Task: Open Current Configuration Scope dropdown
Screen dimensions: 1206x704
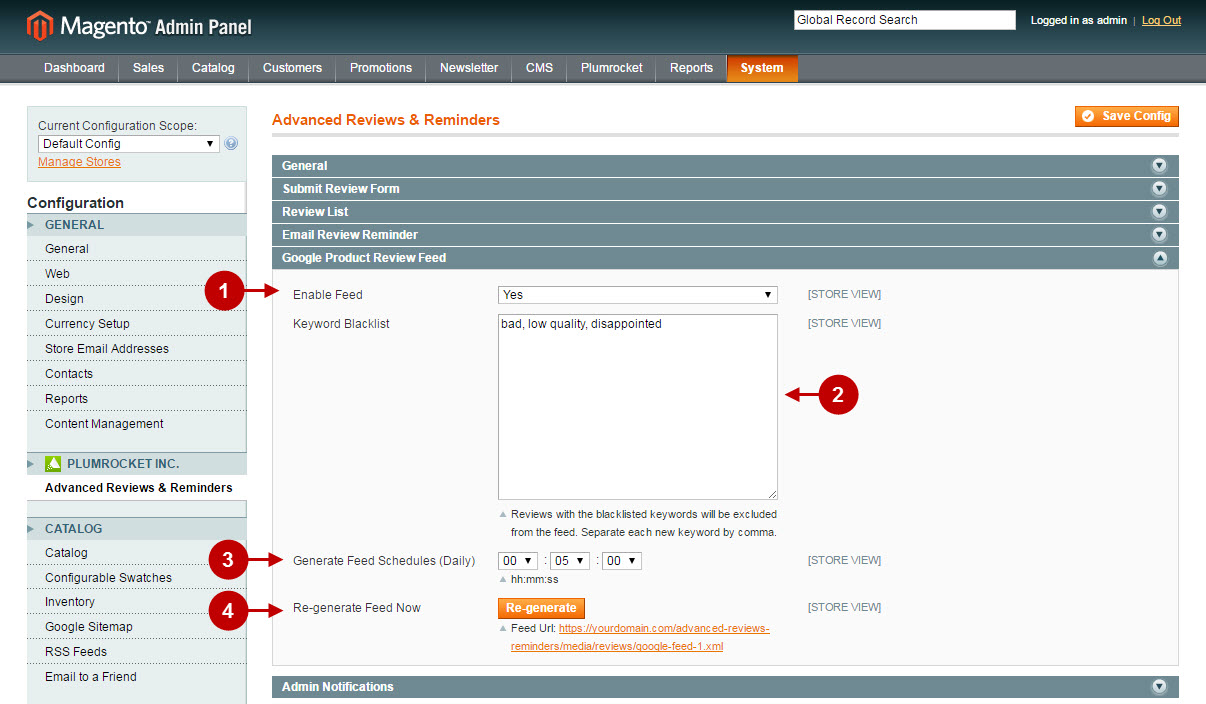Action: (x=128, y=144)
